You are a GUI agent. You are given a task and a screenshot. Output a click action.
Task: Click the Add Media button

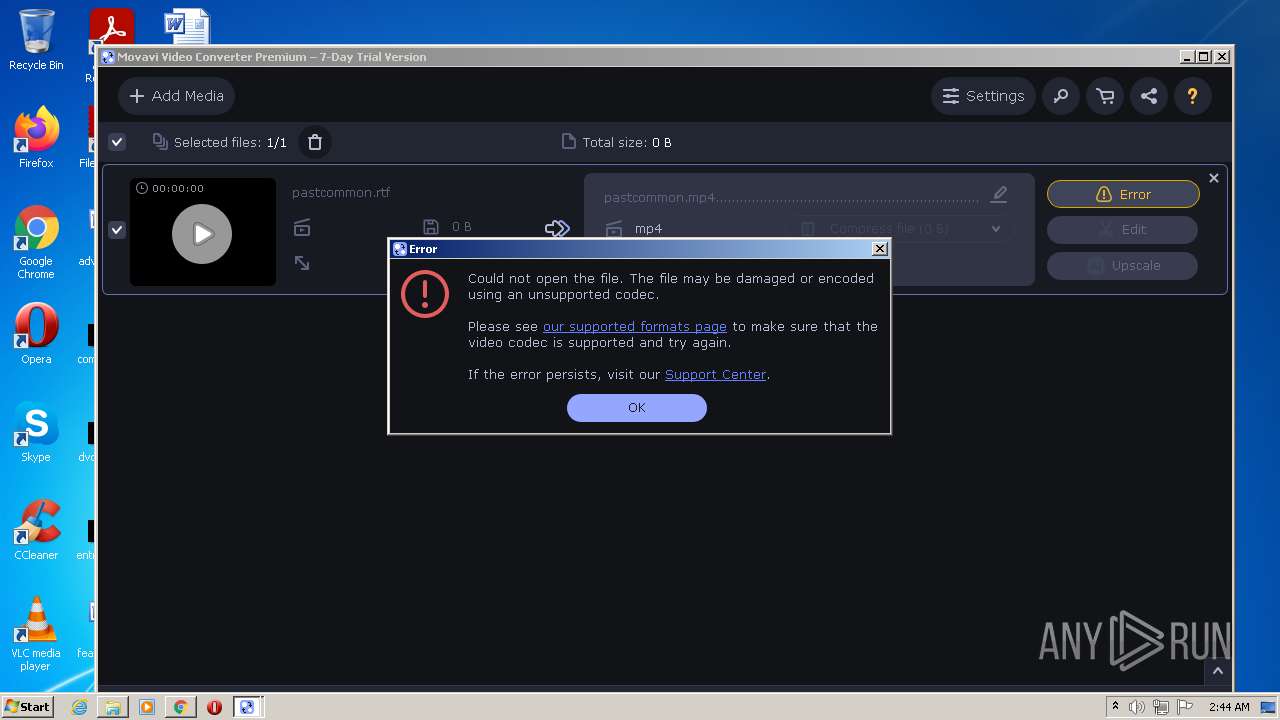177,96
